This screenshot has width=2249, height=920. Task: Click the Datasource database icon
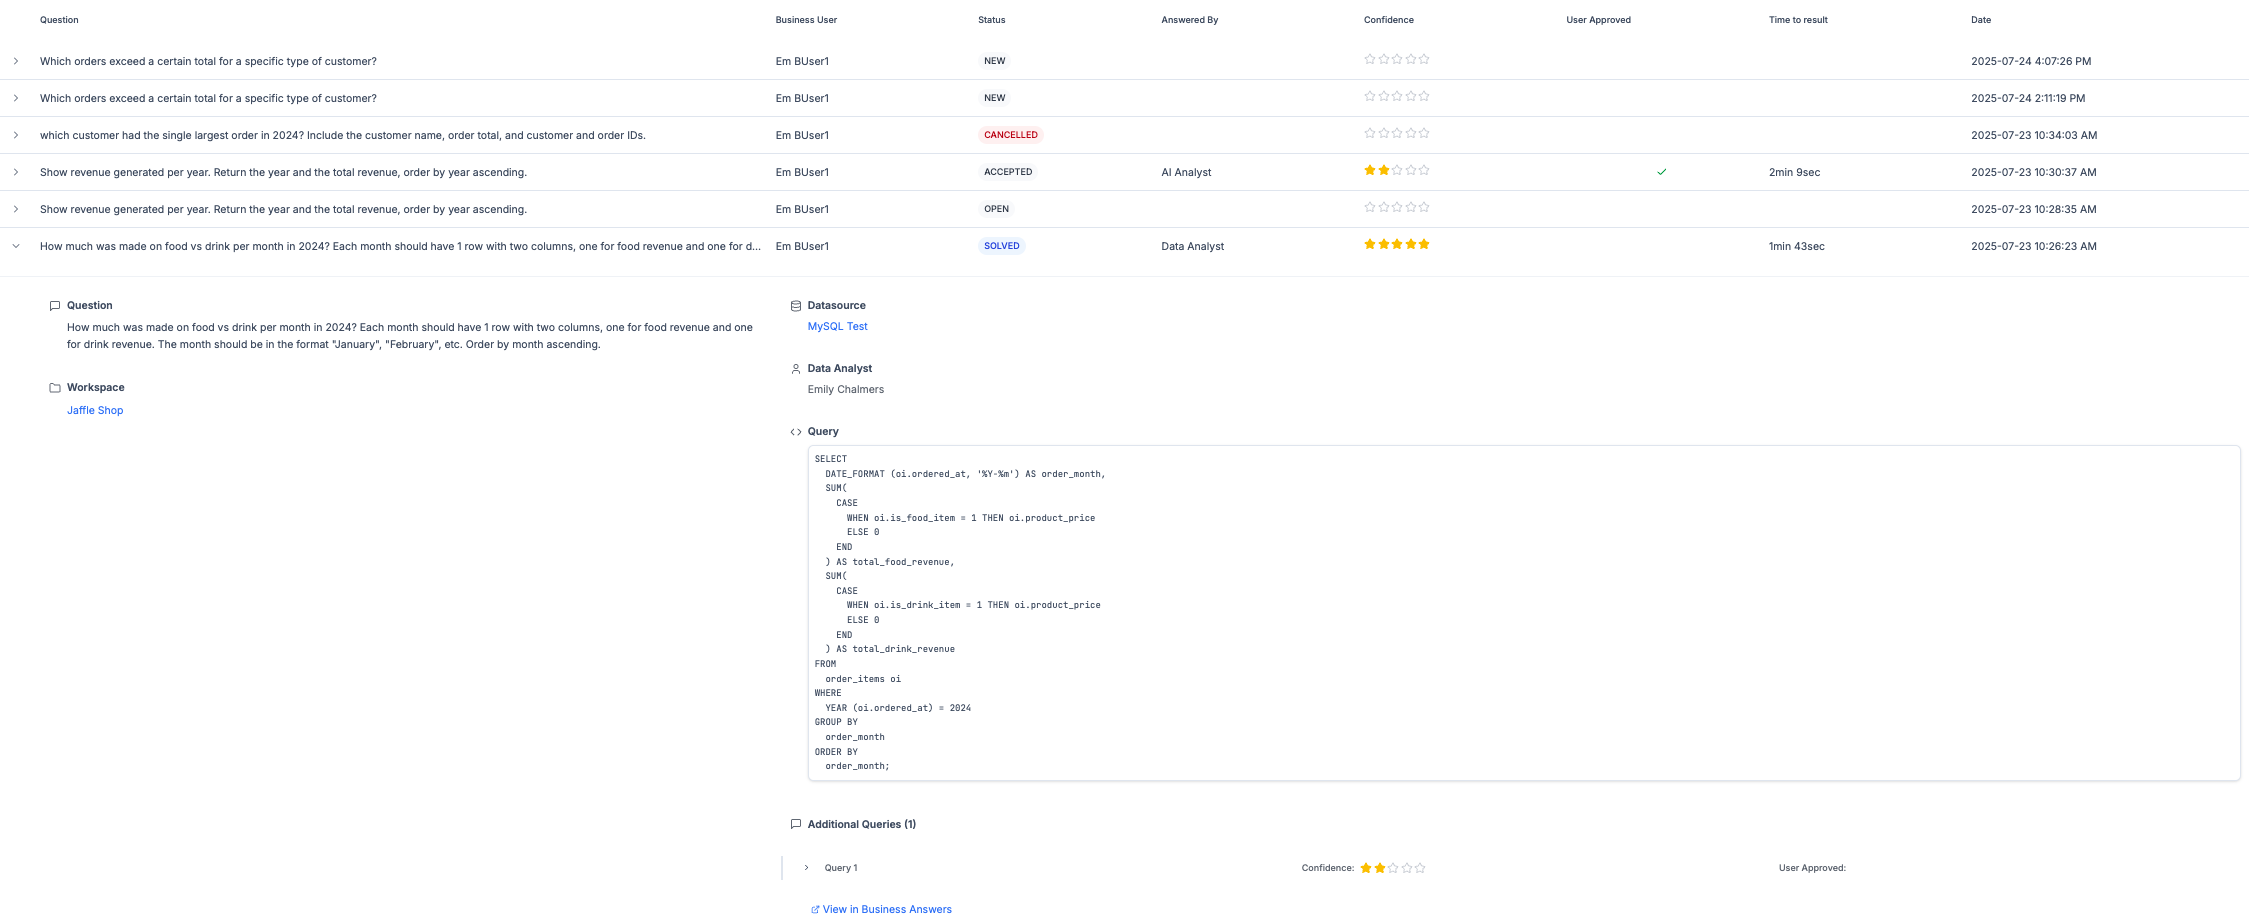(796, 306)
